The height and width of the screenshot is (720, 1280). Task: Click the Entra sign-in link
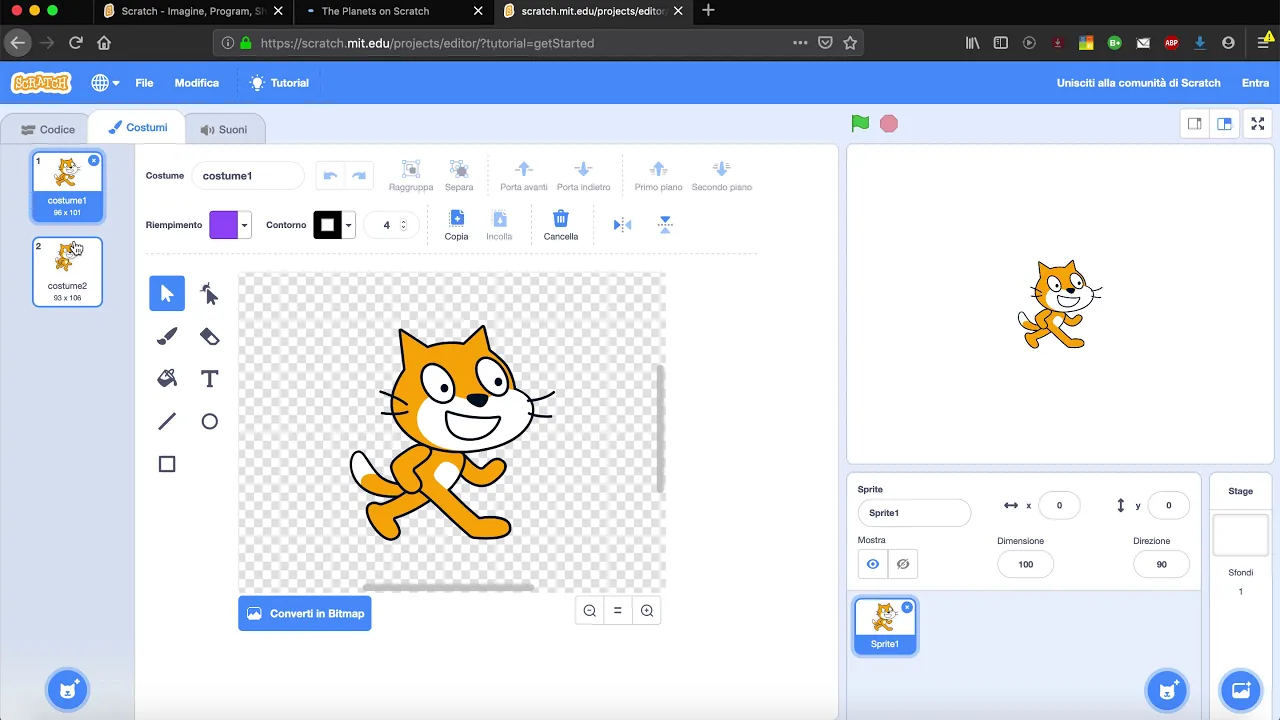tap(1255, 83)
